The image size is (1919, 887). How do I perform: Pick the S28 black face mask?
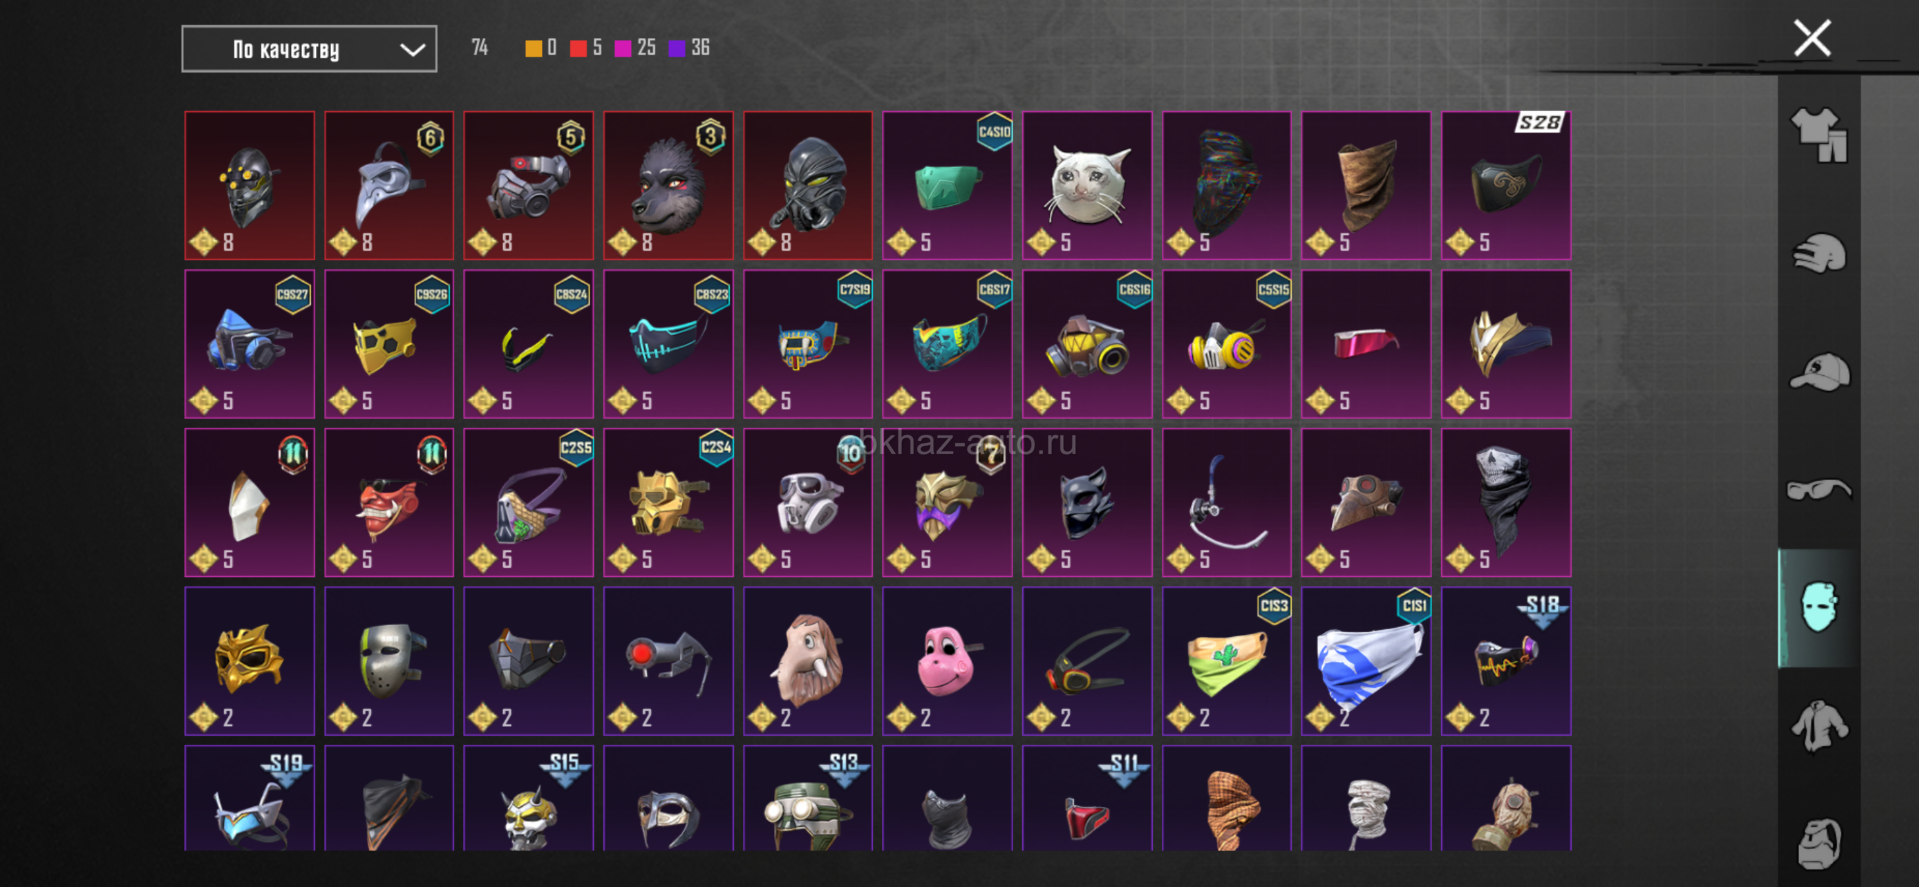[x=1506, y=186]
